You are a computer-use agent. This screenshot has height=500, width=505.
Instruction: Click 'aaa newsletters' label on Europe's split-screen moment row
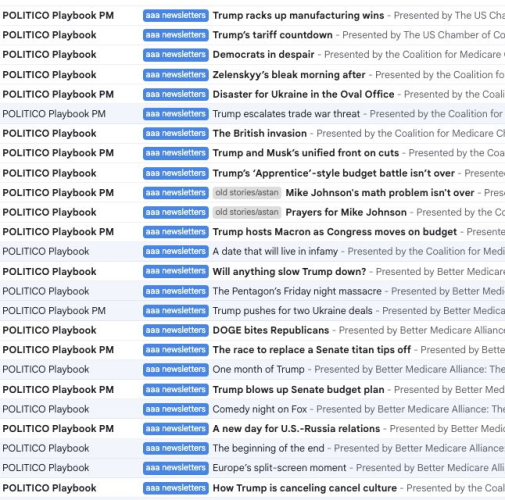[x=176, y=468]
